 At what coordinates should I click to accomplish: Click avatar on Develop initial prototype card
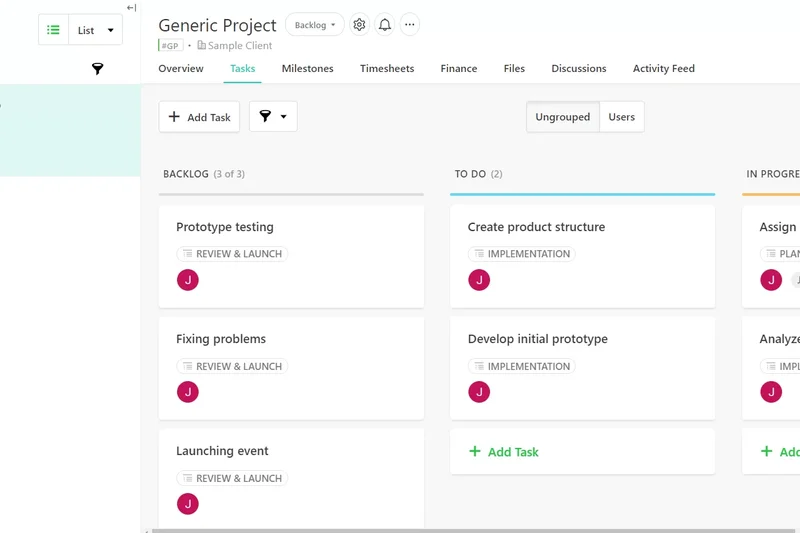[x=479, y=392]
